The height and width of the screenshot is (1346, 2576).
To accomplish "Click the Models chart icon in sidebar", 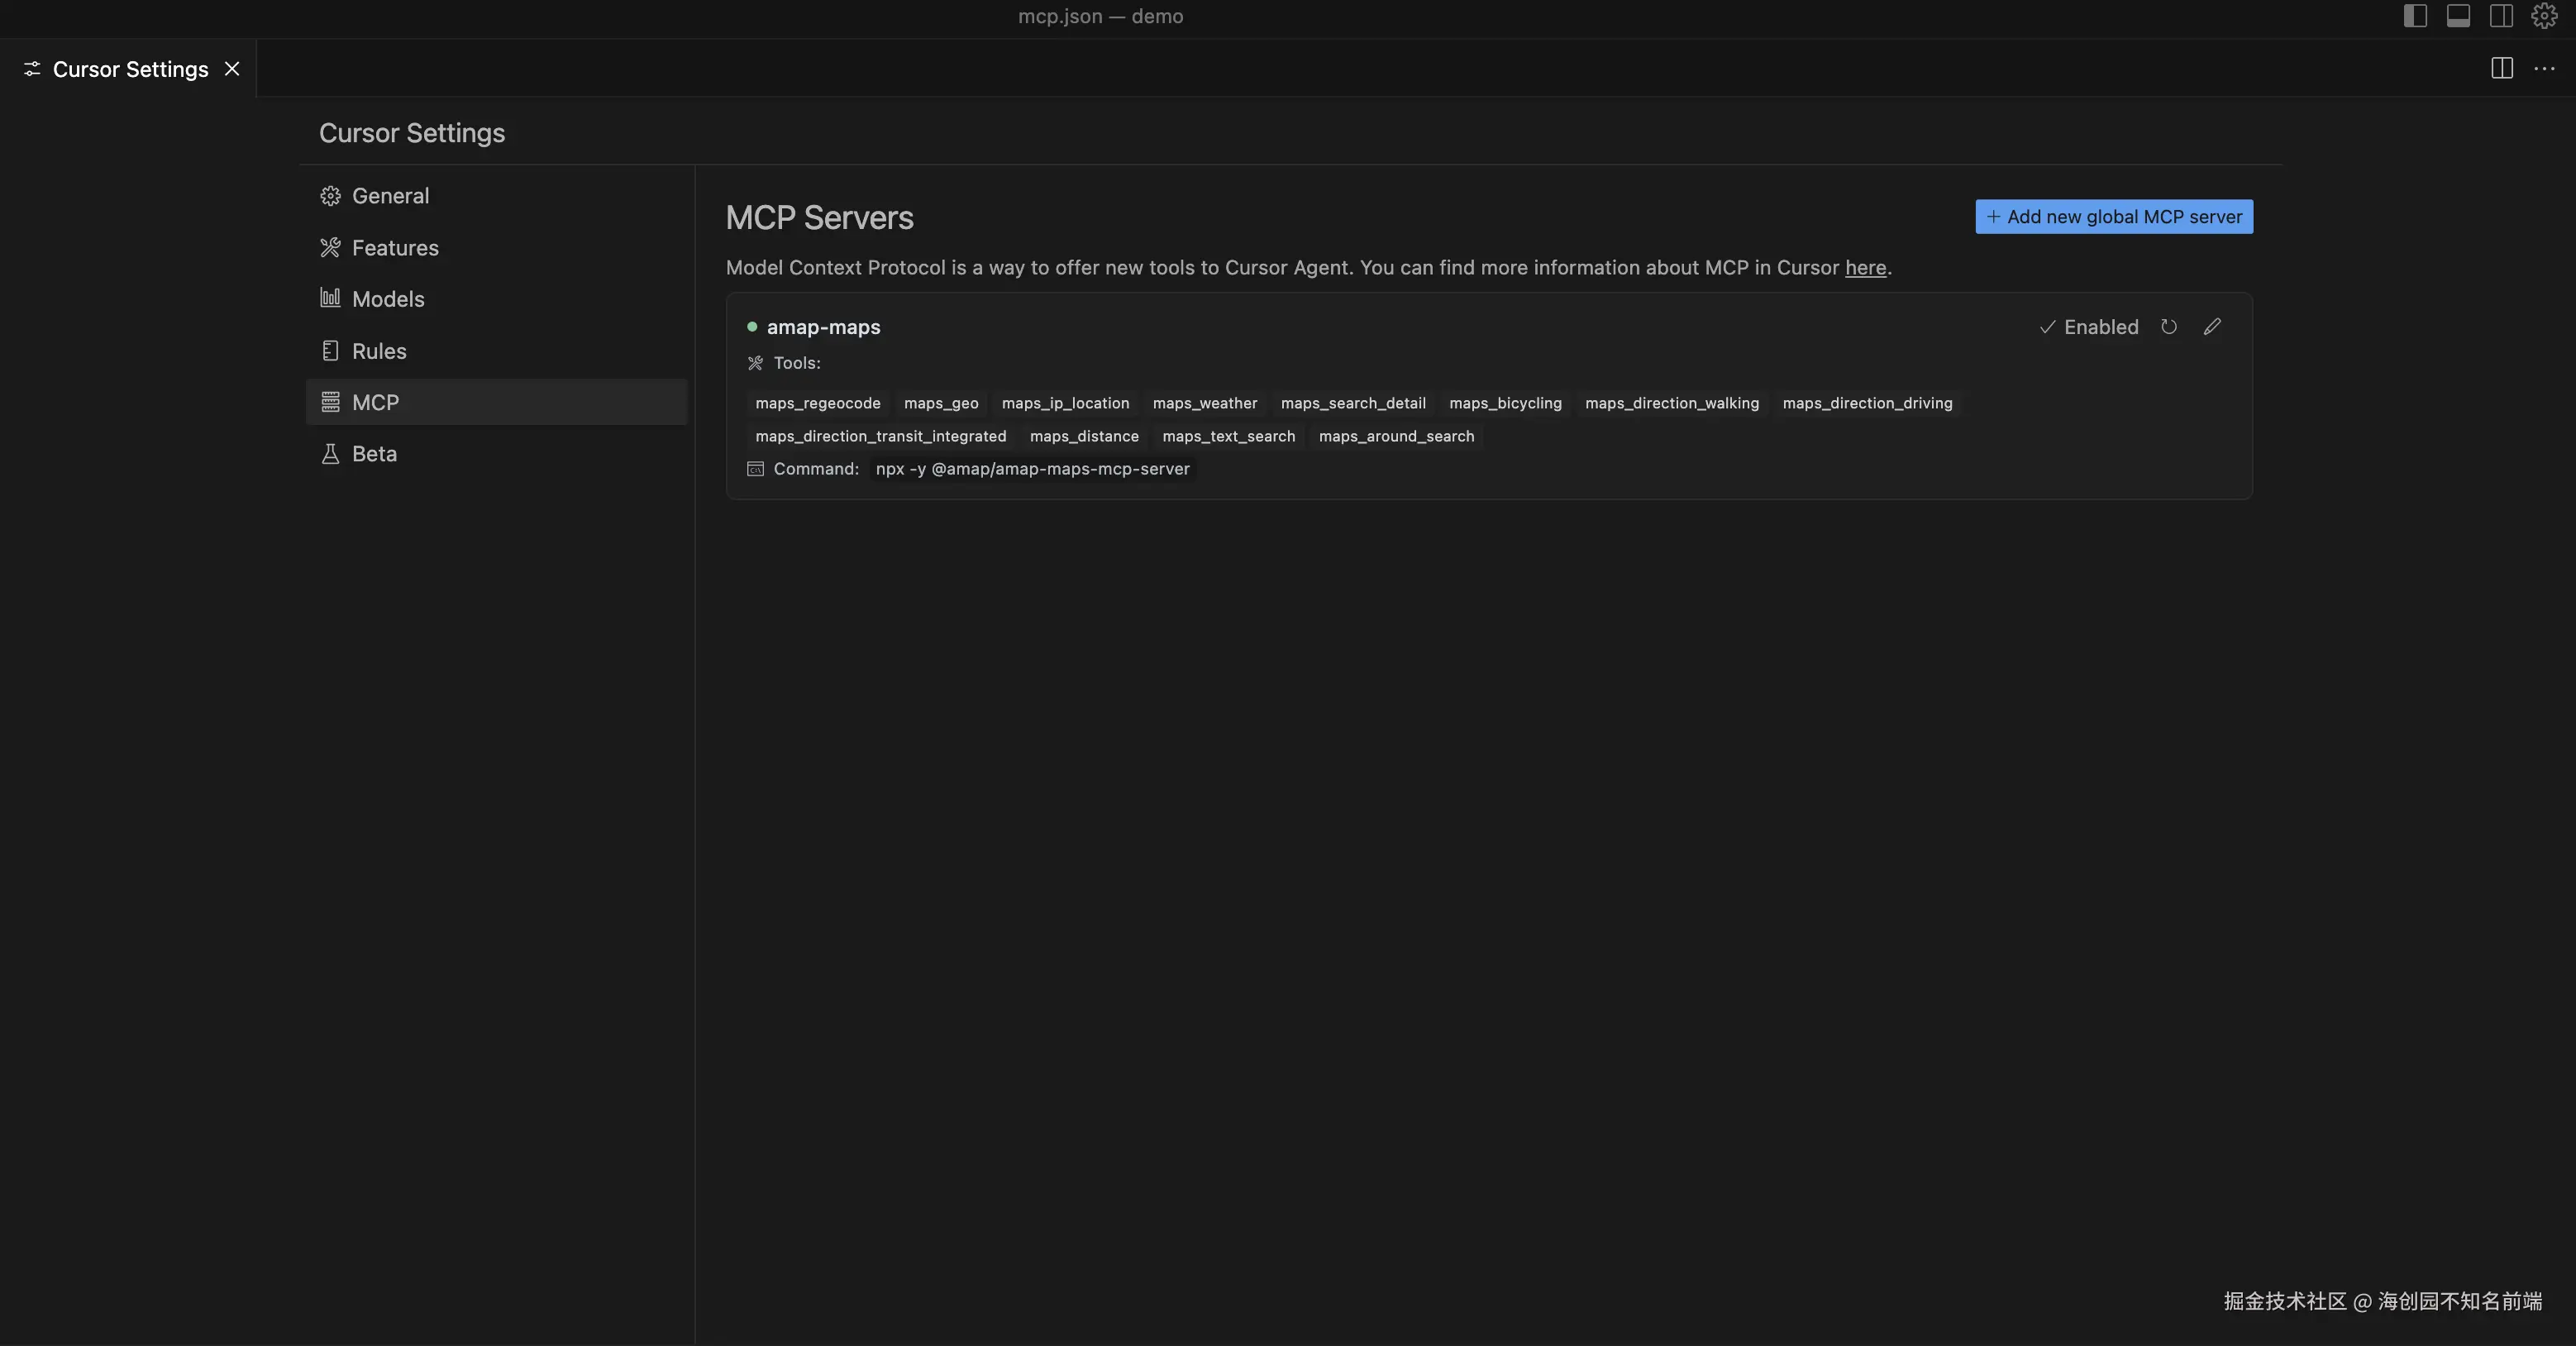I will coord(330,298).
